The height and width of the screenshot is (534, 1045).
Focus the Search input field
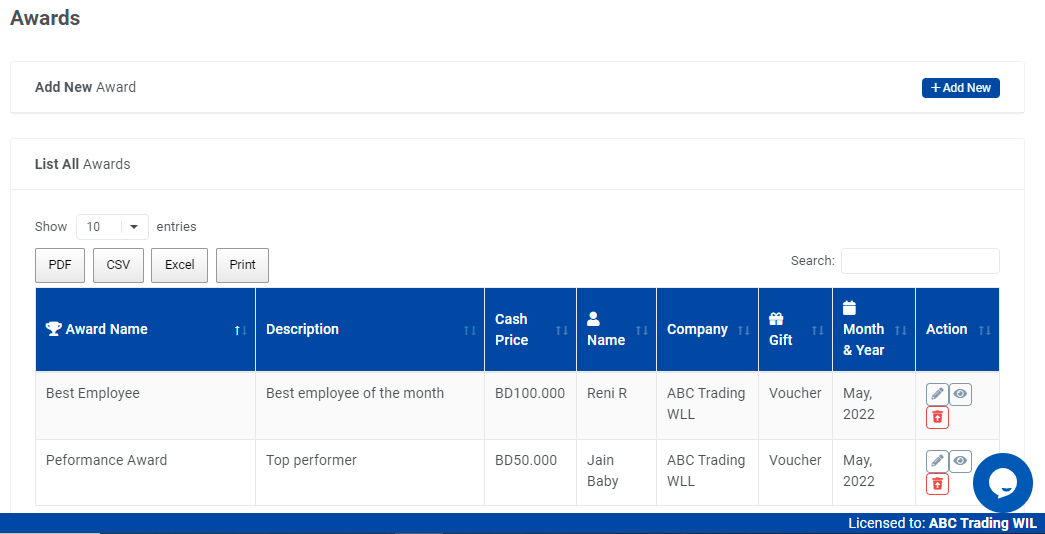pos(919,261)
